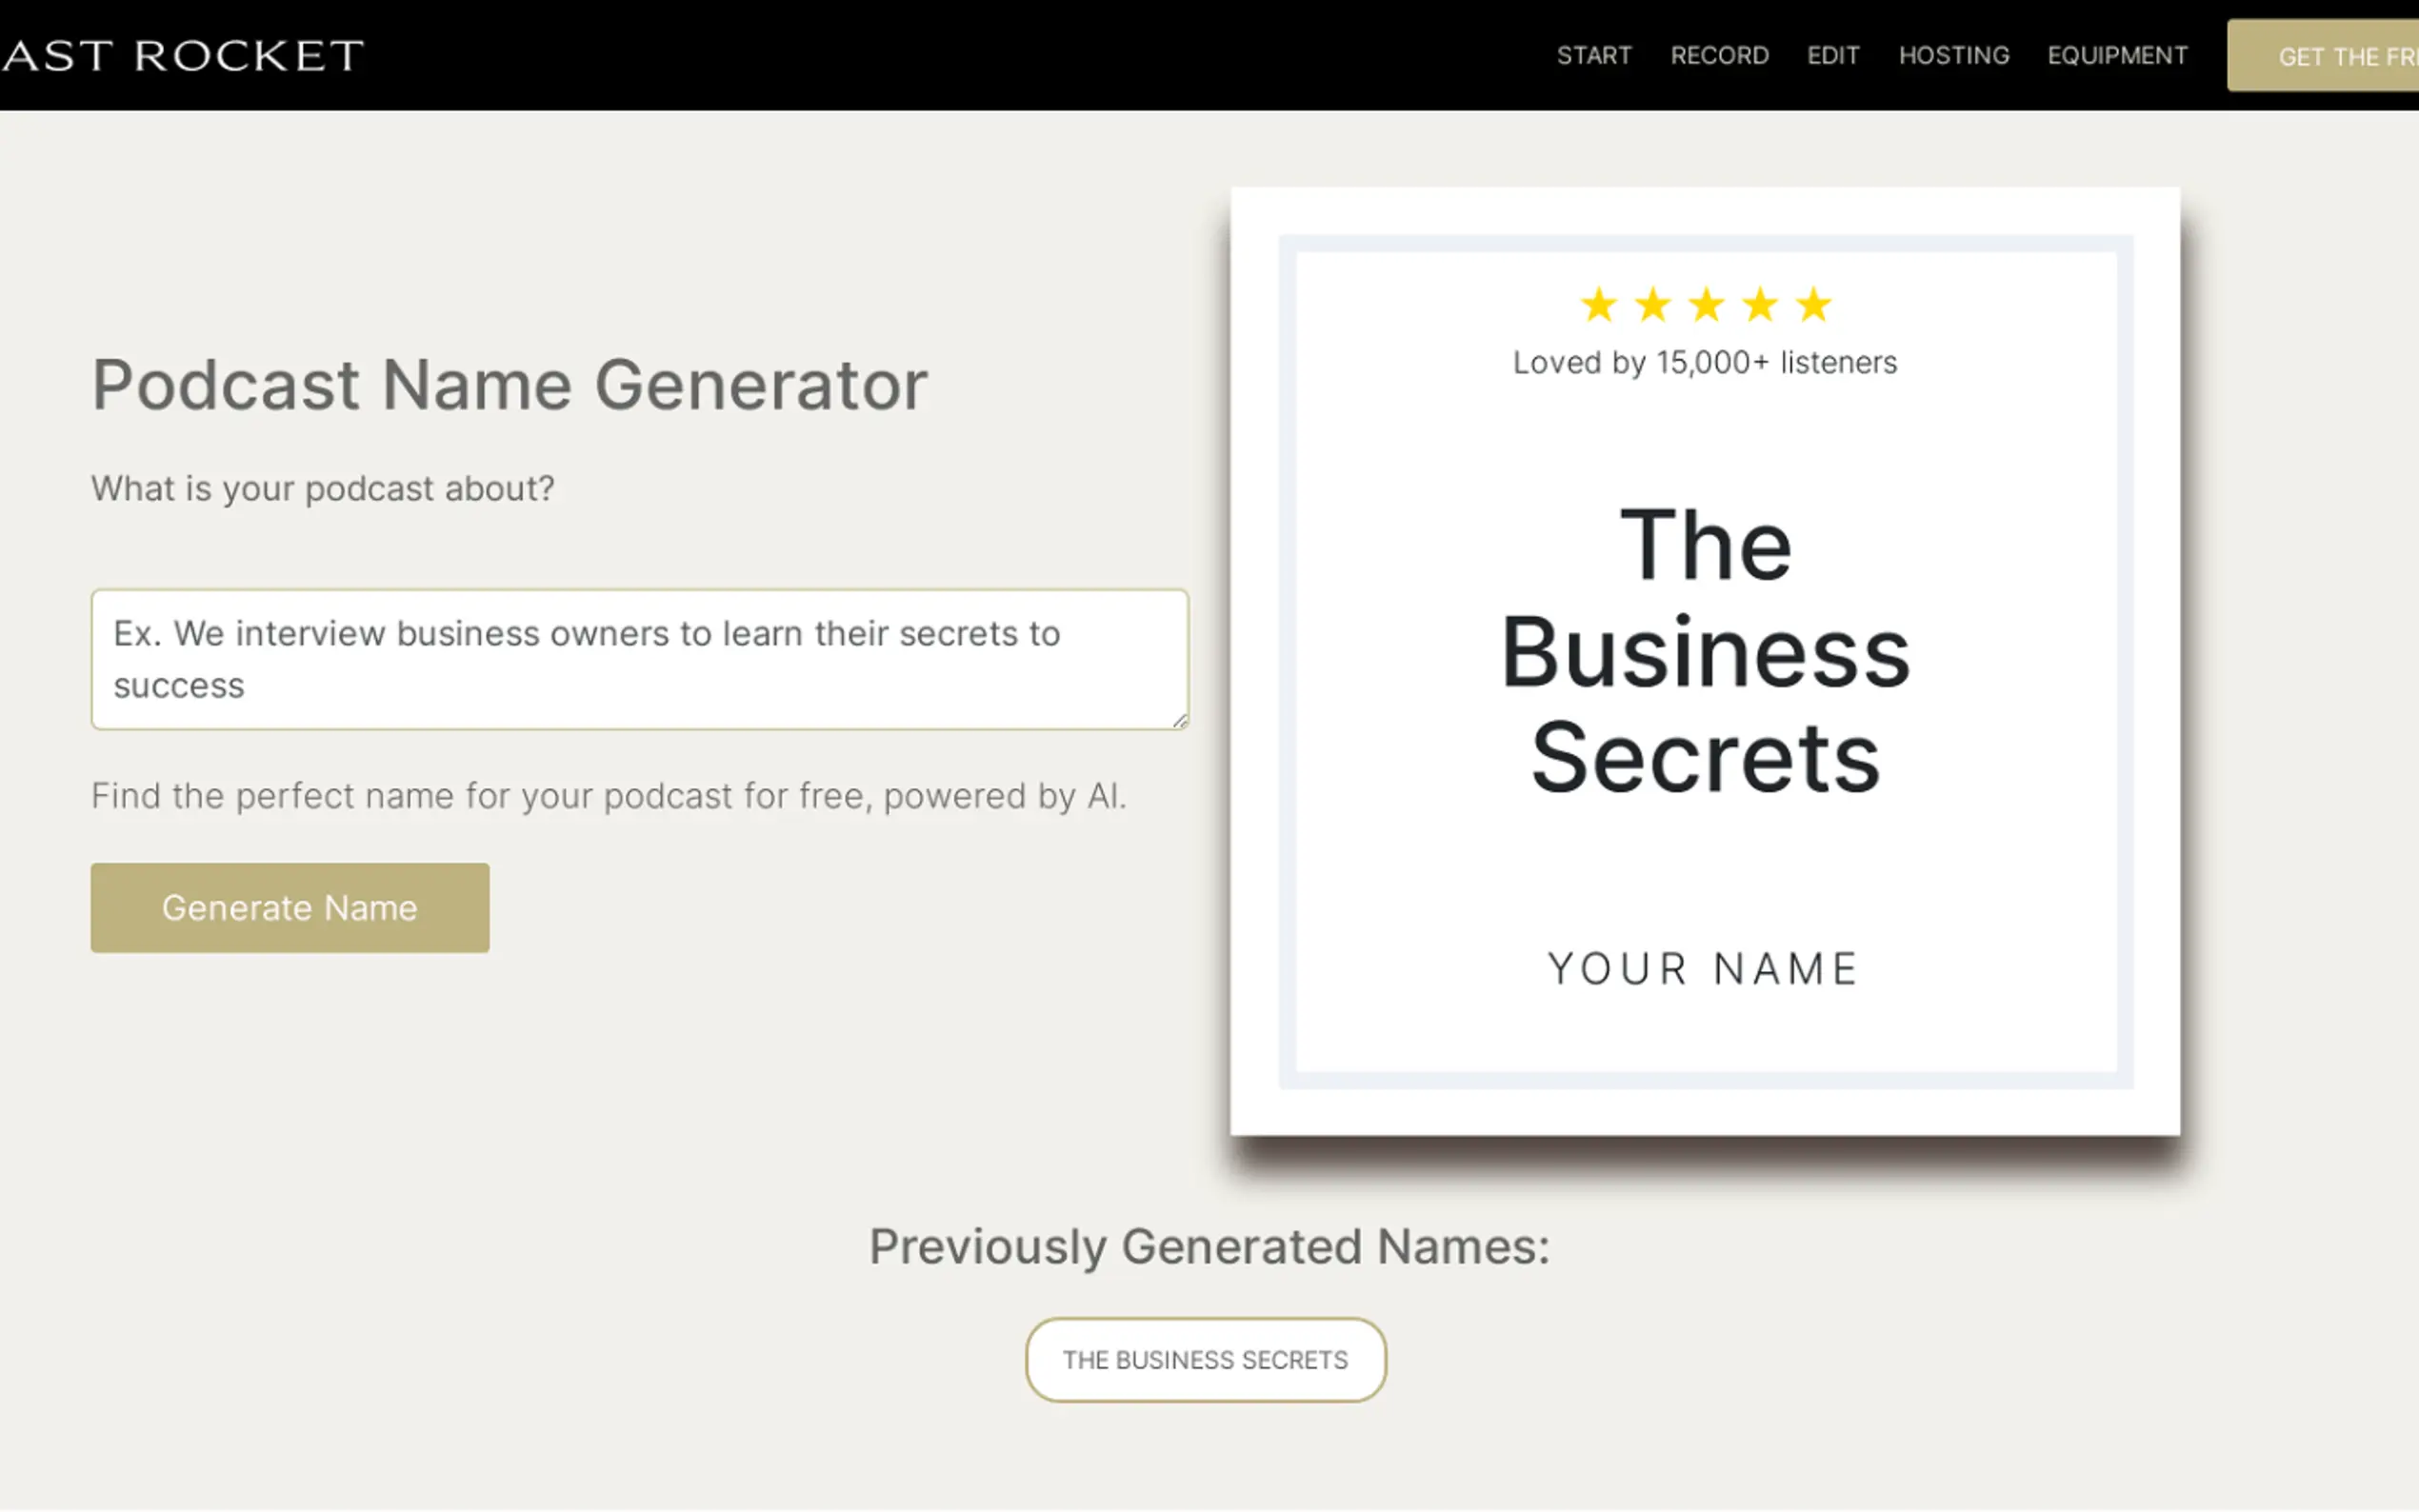Click The Business Secrets cover title
Viewport: 2419px width, 1512px height.
(1705, 650)
